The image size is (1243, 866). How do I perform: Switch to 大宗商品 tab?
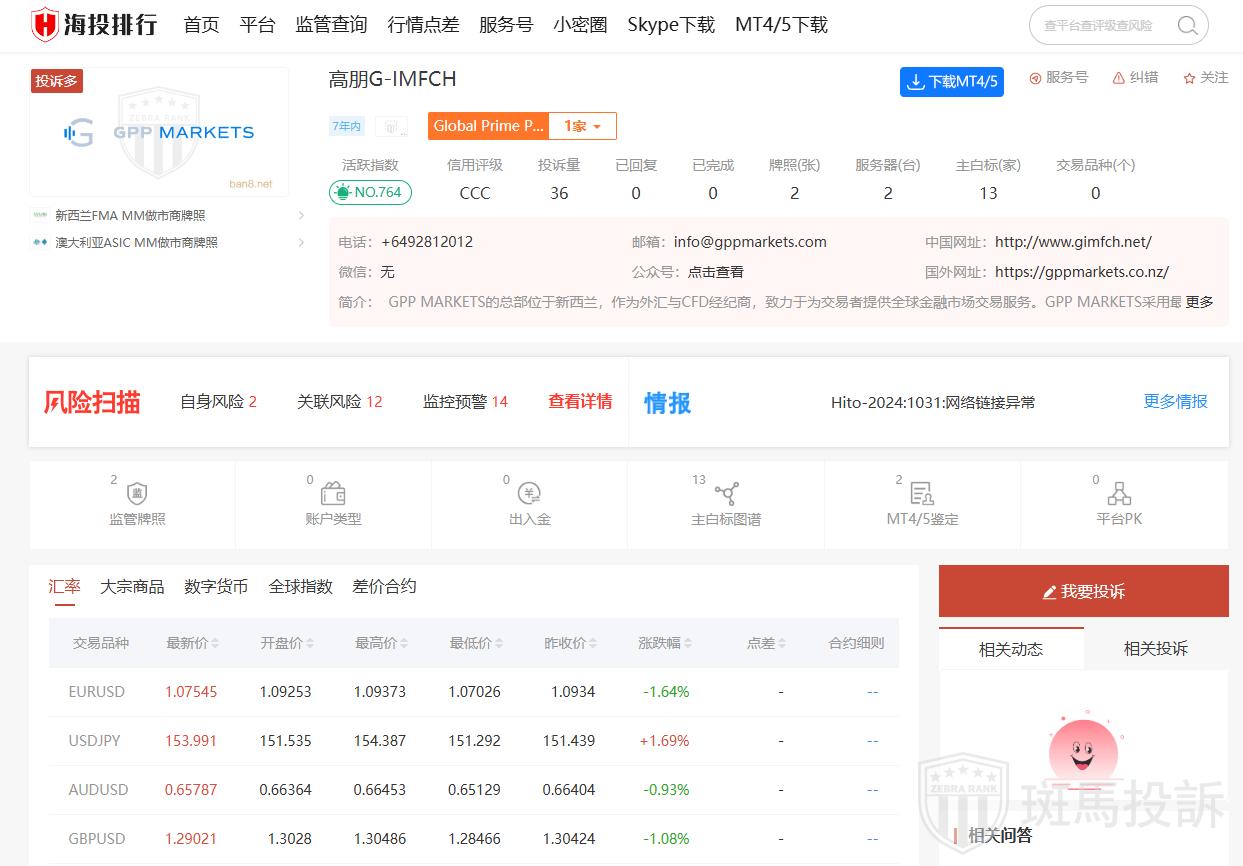tap(132, 587)
